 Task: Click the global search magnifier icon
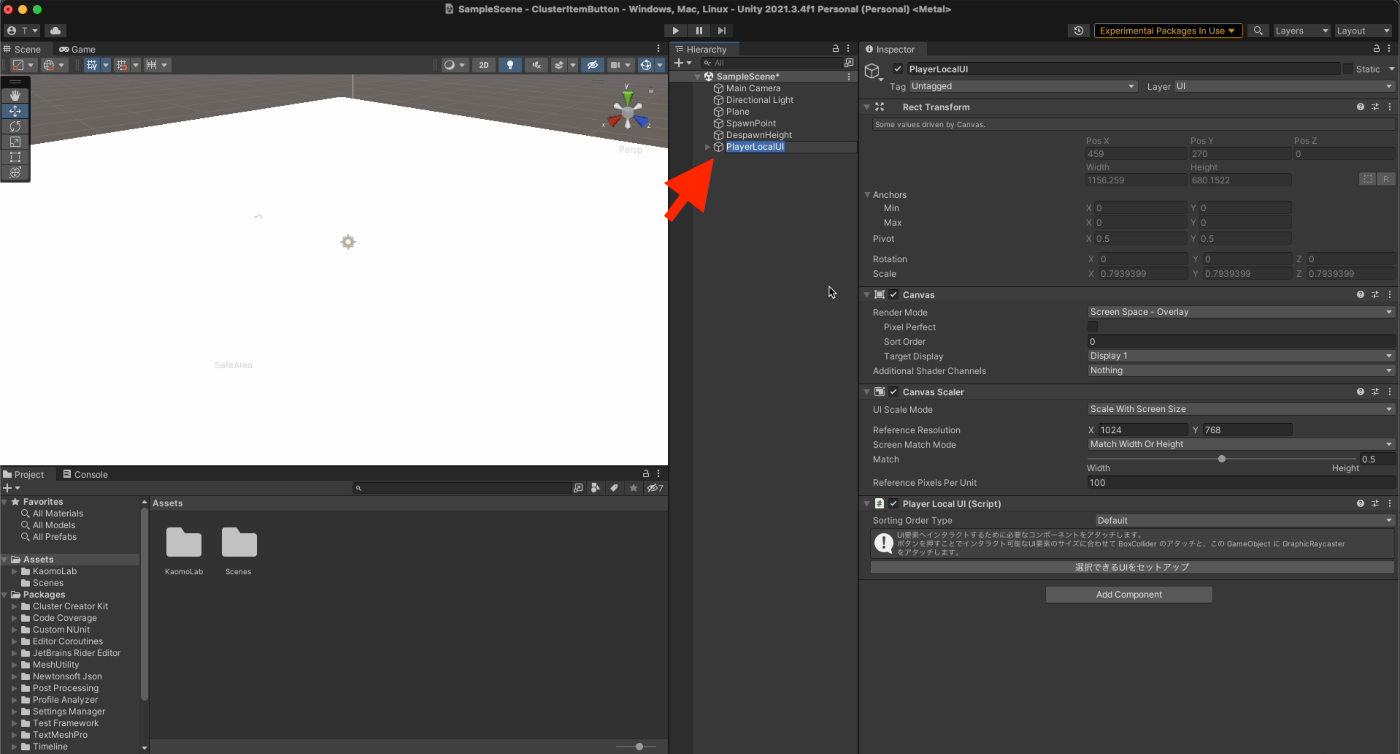click(x=1259, y=31)
